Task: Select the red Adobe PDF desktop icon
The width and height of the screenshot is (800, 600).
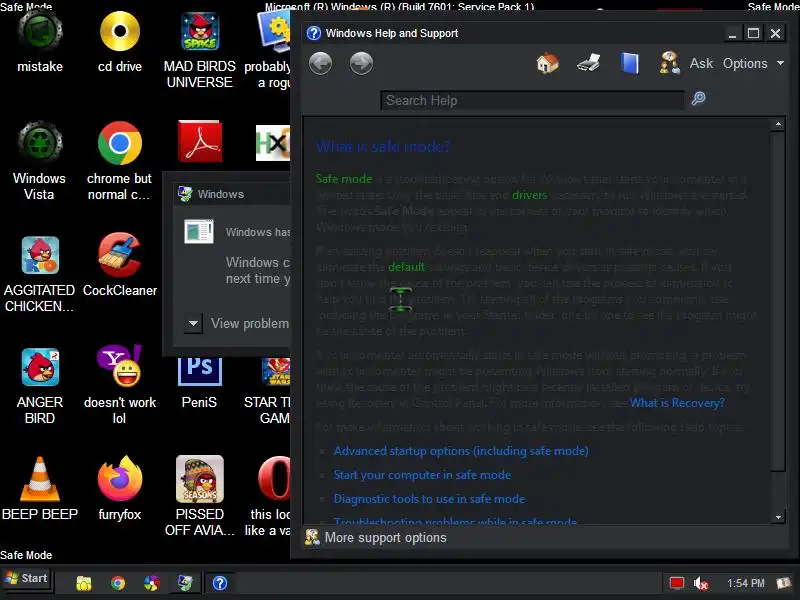Action: [x=200, y=141]
